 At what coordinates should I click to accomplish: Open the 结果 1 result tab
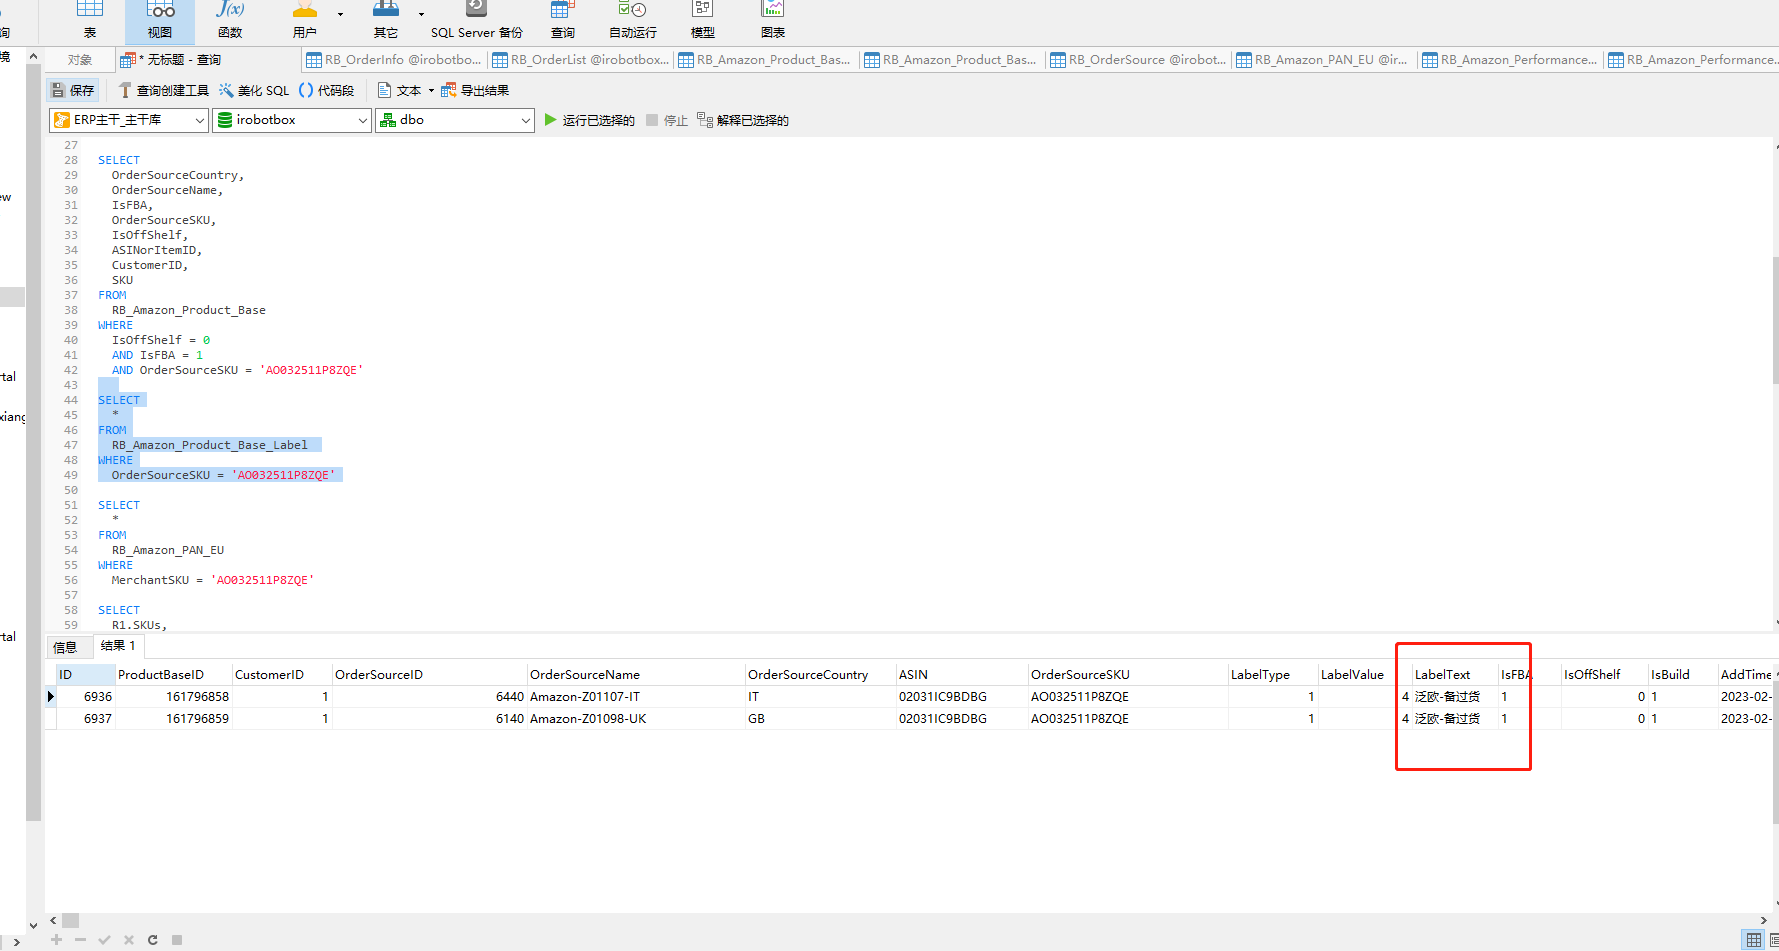[x=118, y=646]
